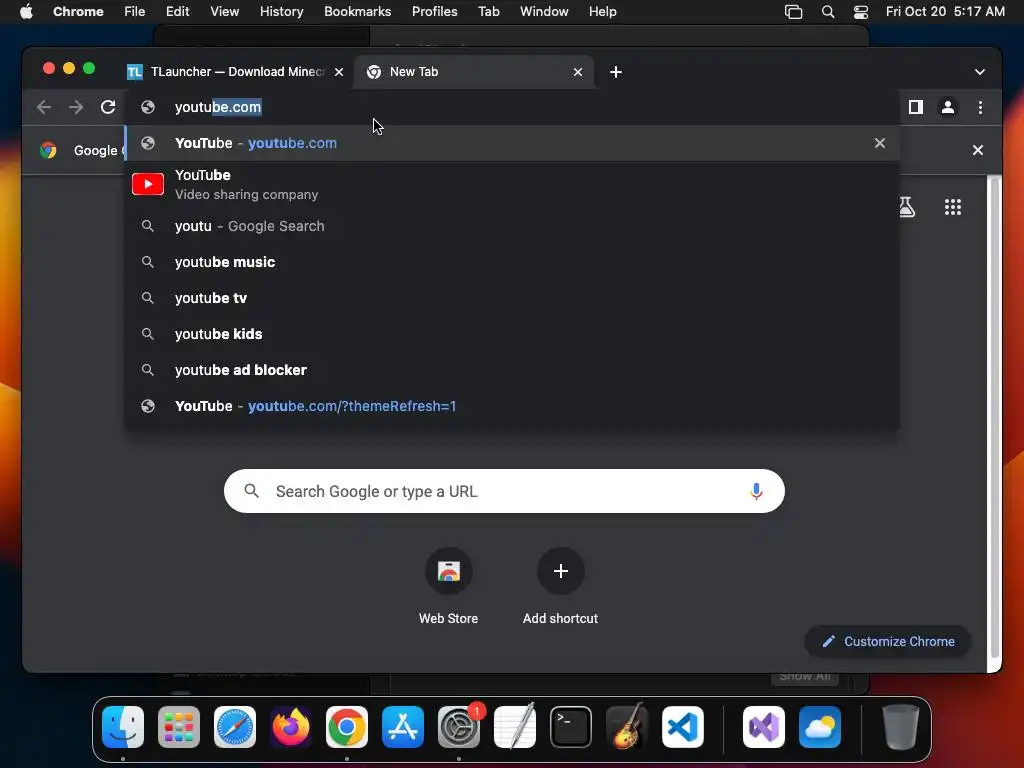Open Visual Studio from the Dock

click(763, 727)
